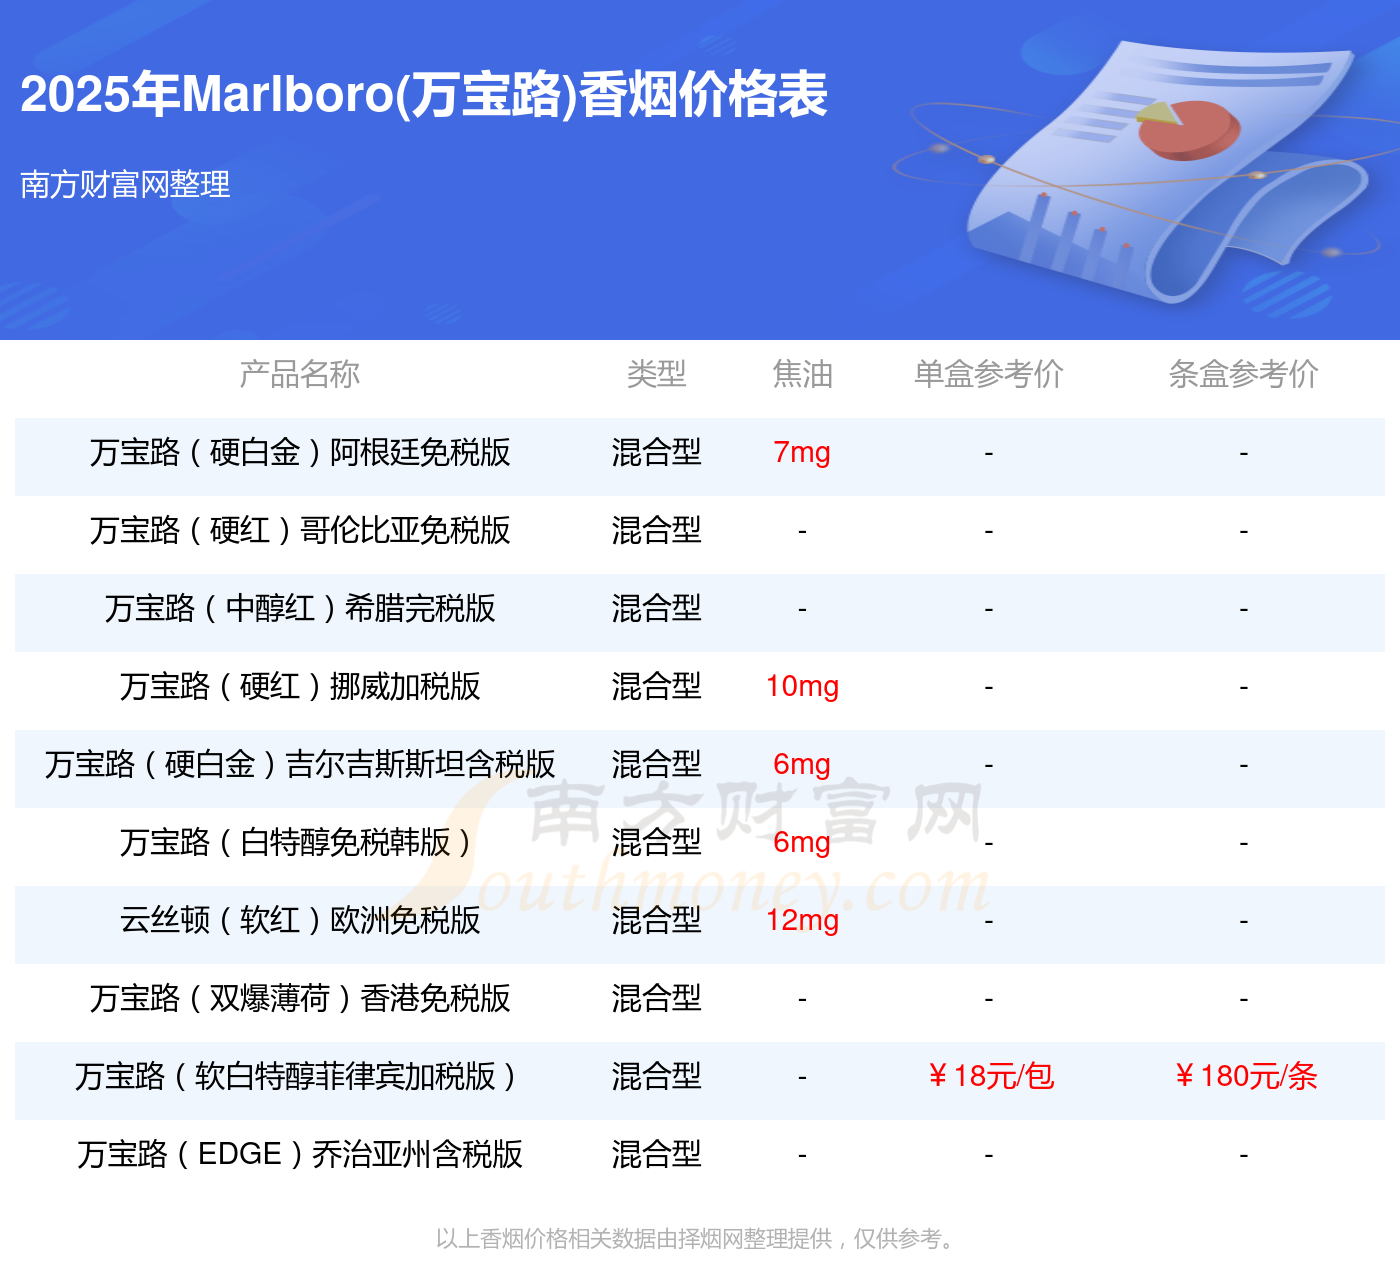1400x1284 pixels.
Task: Click "混合型" in the 白特醇免税韩版 row
Action: click(x=656, y=842)
